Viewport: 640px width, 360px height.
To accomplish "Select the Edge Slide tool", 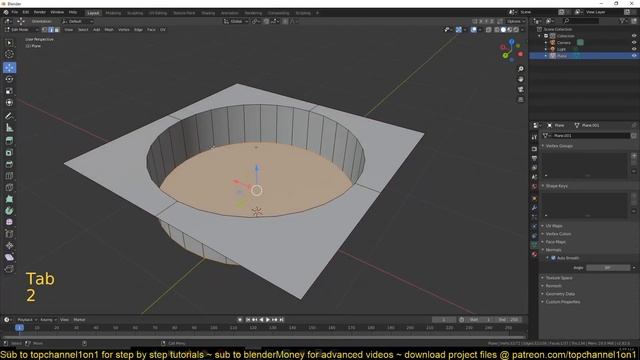I will pos(9,234).
